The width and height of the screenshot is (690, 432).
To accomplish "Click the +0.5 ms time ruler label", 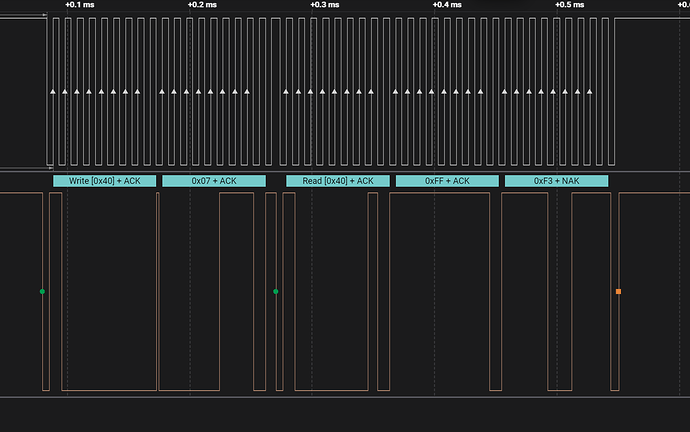I will (570, 5).
